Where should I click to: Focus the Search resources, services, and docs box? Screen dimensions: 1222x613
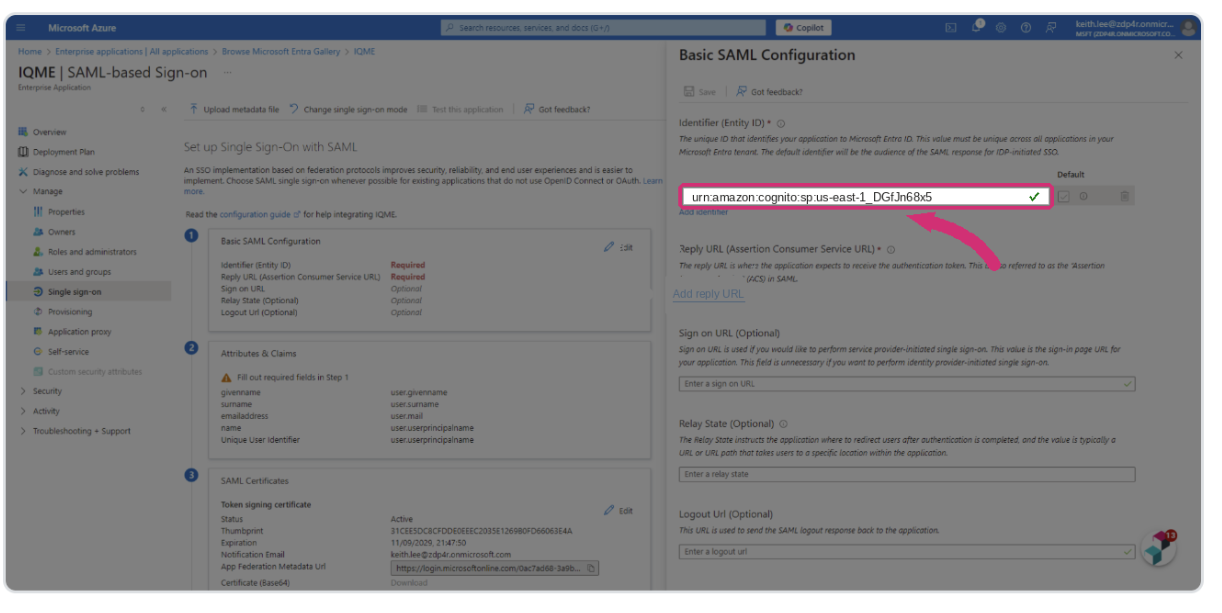(x=604, y=28)
